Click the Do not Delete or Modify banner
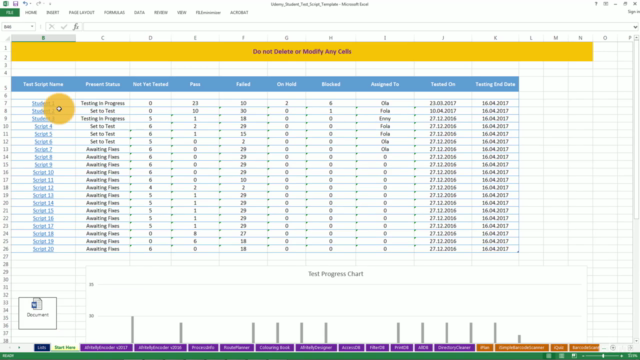This screenshot has width=640, height=360. [x=302, y=51]
